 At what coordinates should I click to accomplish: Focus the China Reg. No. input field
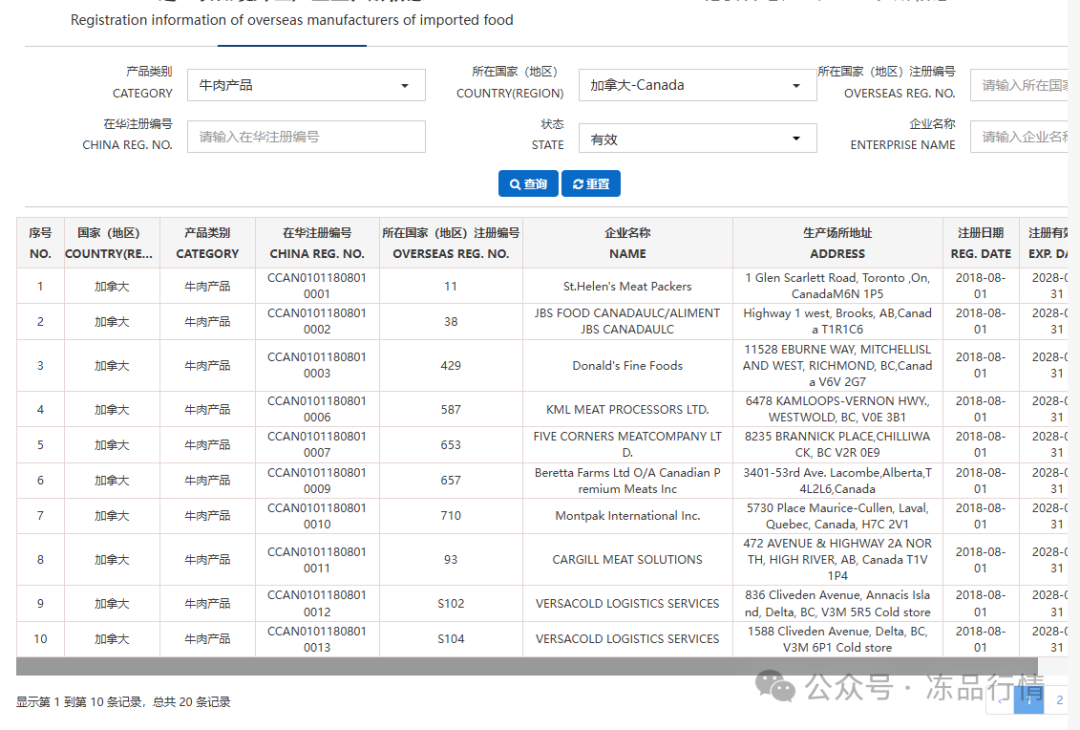pyautogui.click(x=306, y=137)
